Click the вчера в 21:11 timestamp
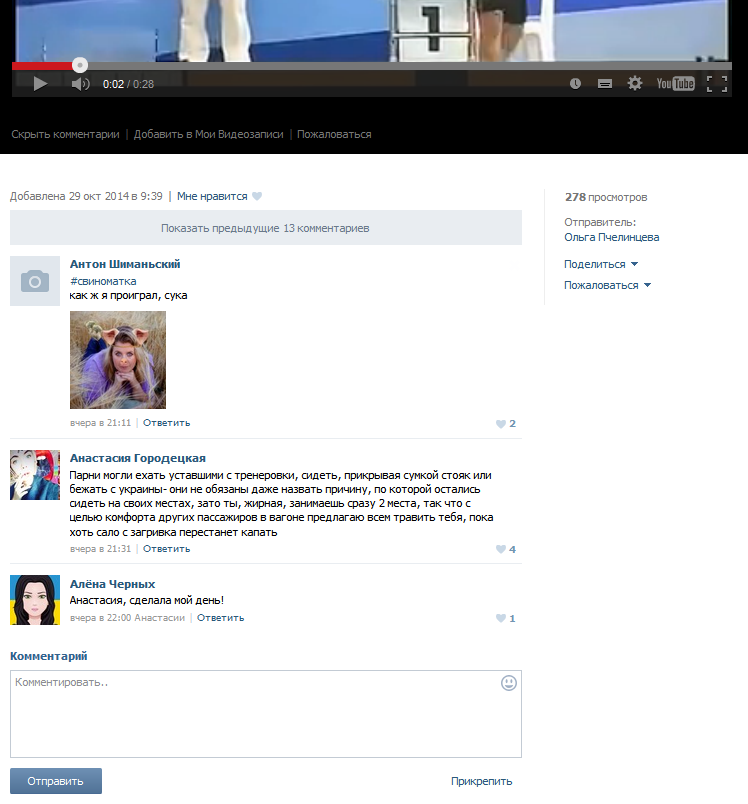The height and width of the screenshot is (804, 748). pyautogui.click(x=100, y=423)
